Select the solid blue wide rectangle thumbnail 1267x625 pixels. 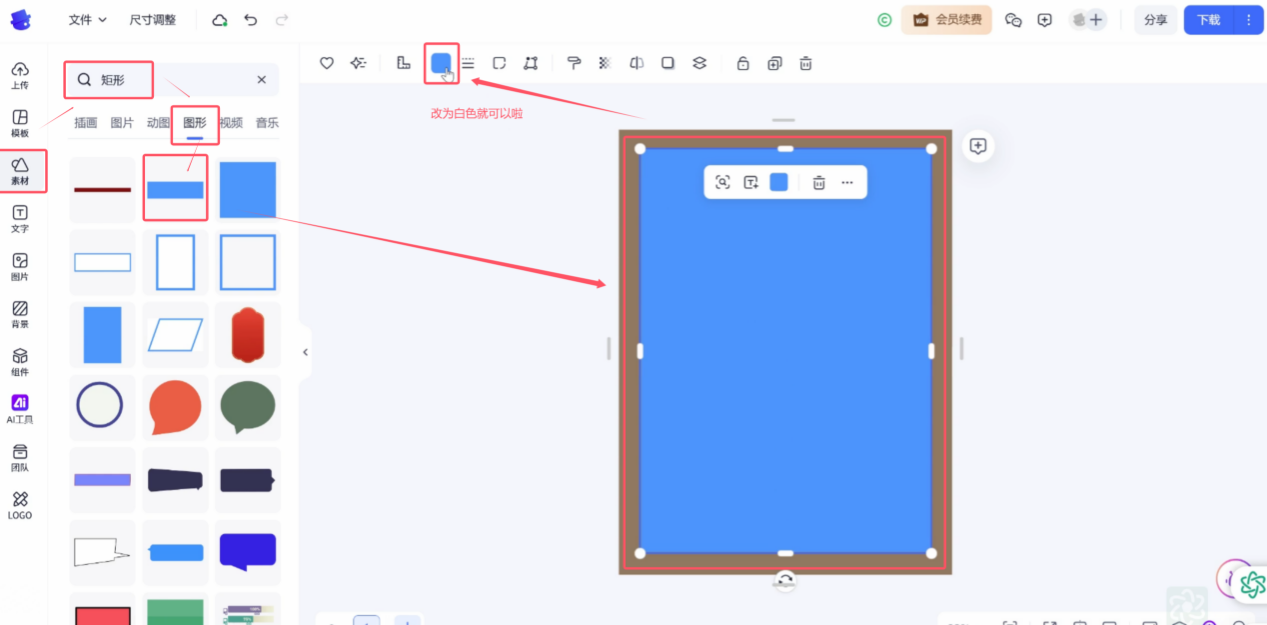pyautogui.click(x=175, y=190)
